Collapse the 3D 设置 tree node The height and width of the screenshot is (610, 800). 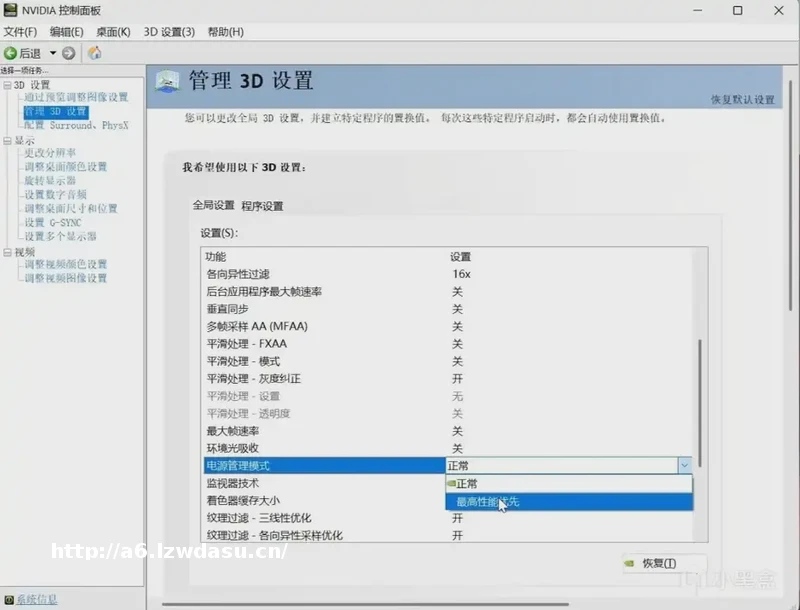(7, 85)
